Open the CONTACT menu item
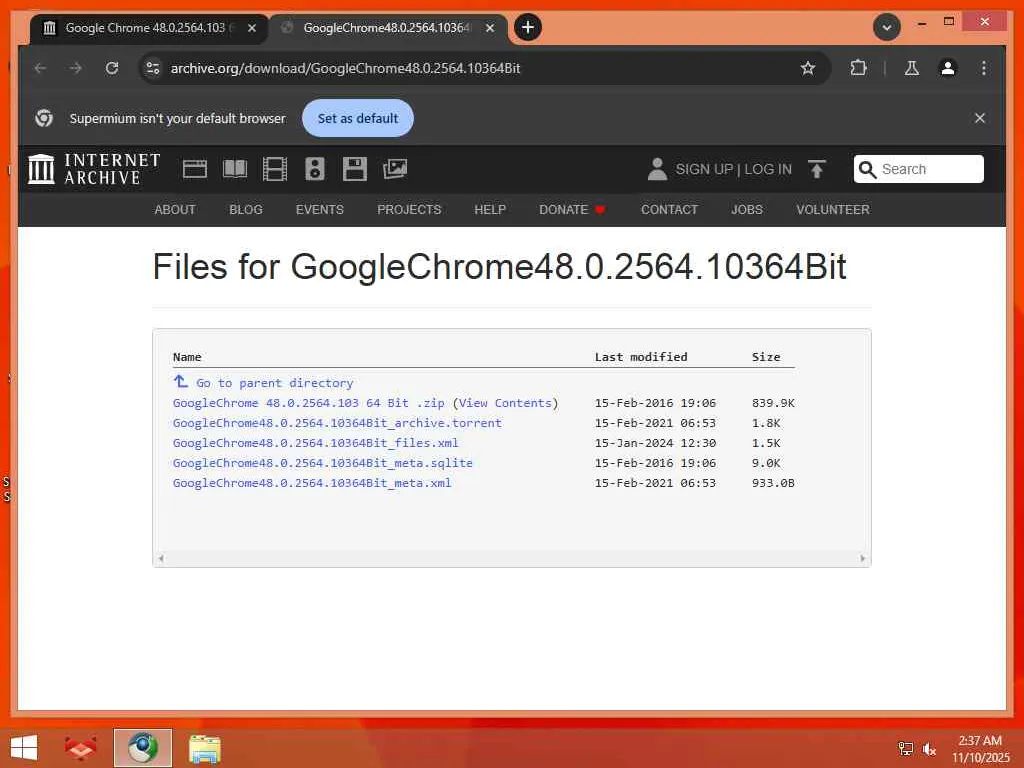The height and width of the screenshot is (768, 1024). coord(669,210)
